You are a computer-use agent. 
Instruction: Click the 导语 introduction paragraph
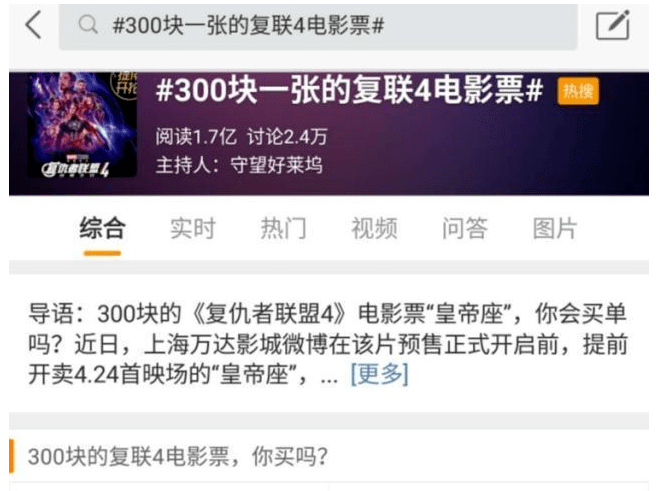tap(328, 344)
